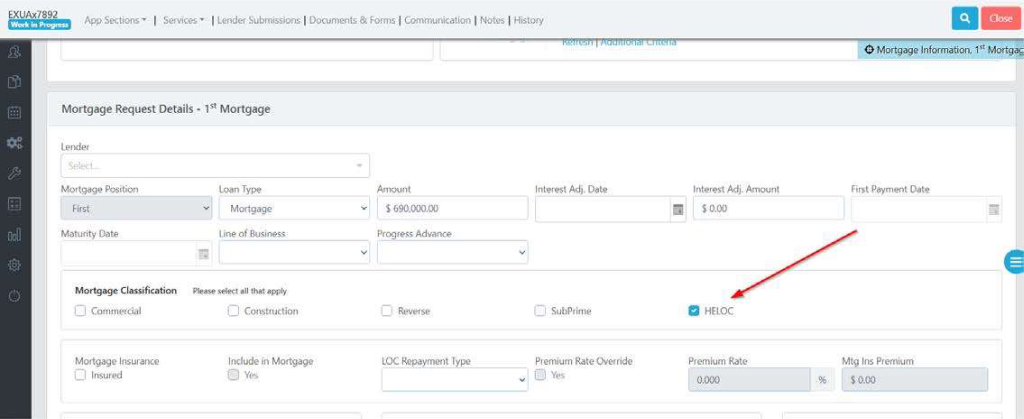Open calendar picker for Maturity Date
Screen dimensions: 1024x419
203,254
